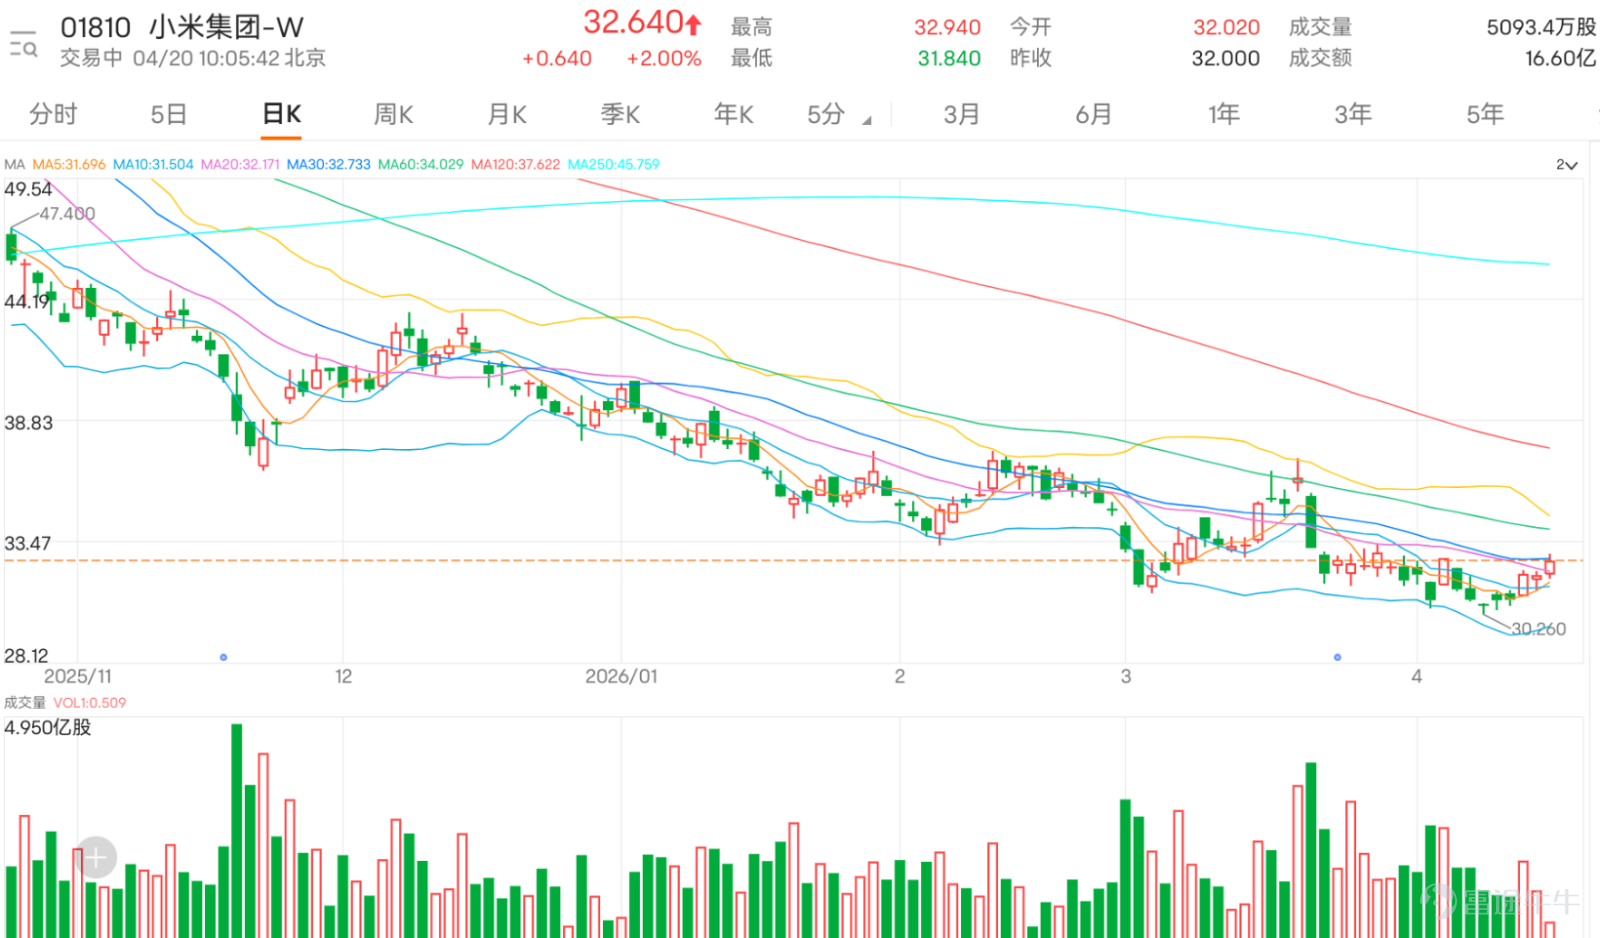Click the MA5:31.696 indicator label

point(69,164)
